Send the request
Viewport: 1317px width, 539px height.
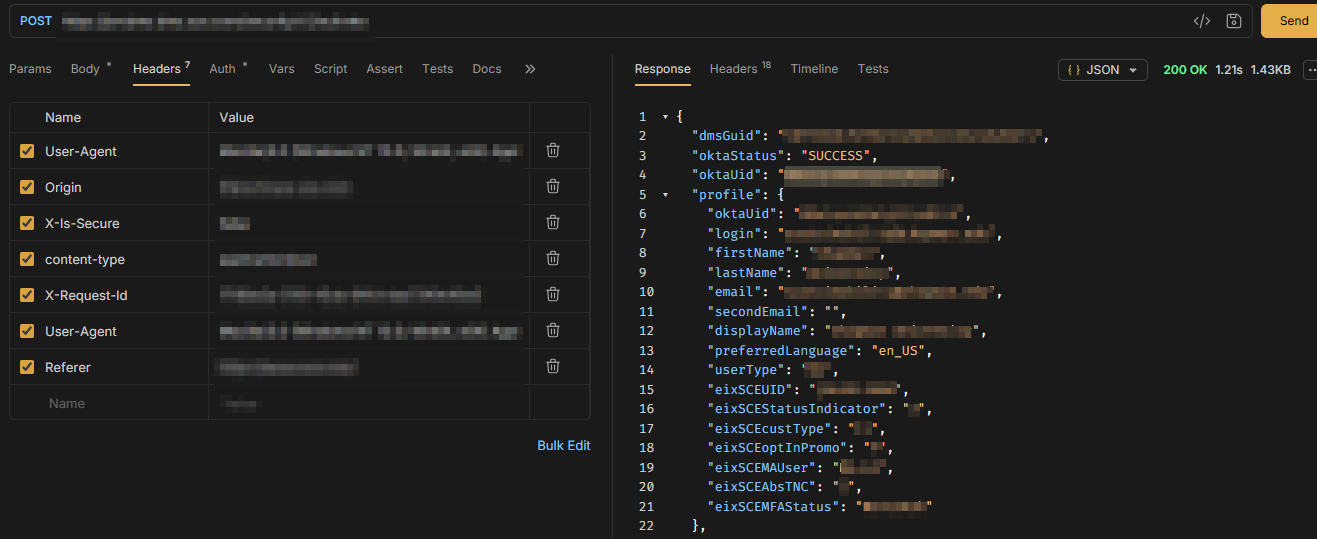[x=1290, y=21]
